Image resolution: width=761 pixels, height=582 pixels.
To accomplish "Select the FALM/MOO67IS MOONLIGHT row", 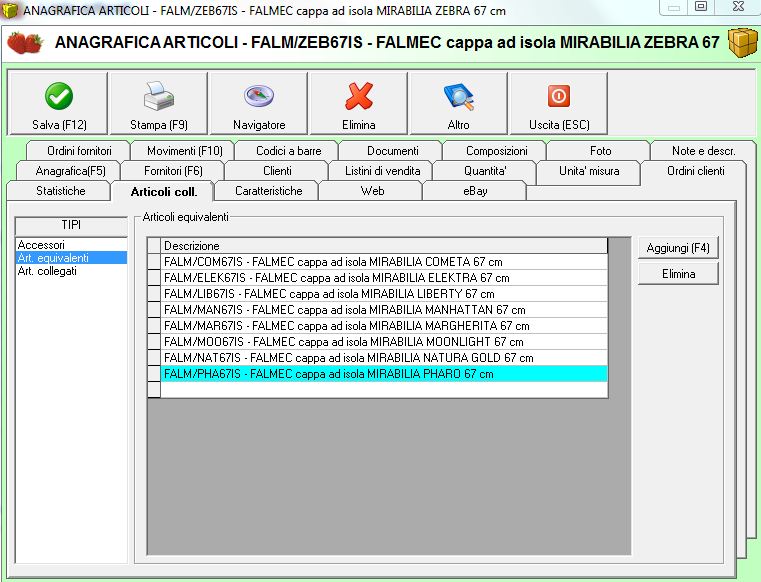I will point(383,342).
